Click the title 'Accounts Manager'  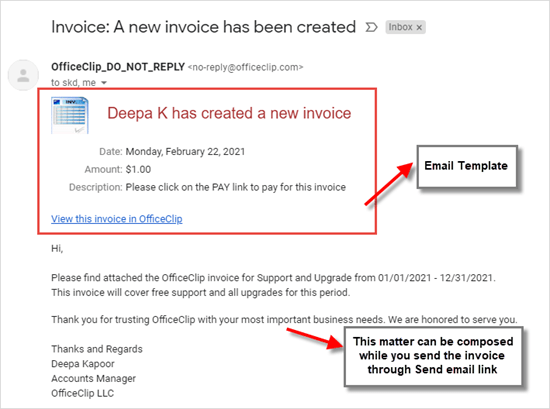tap(93, 378)
